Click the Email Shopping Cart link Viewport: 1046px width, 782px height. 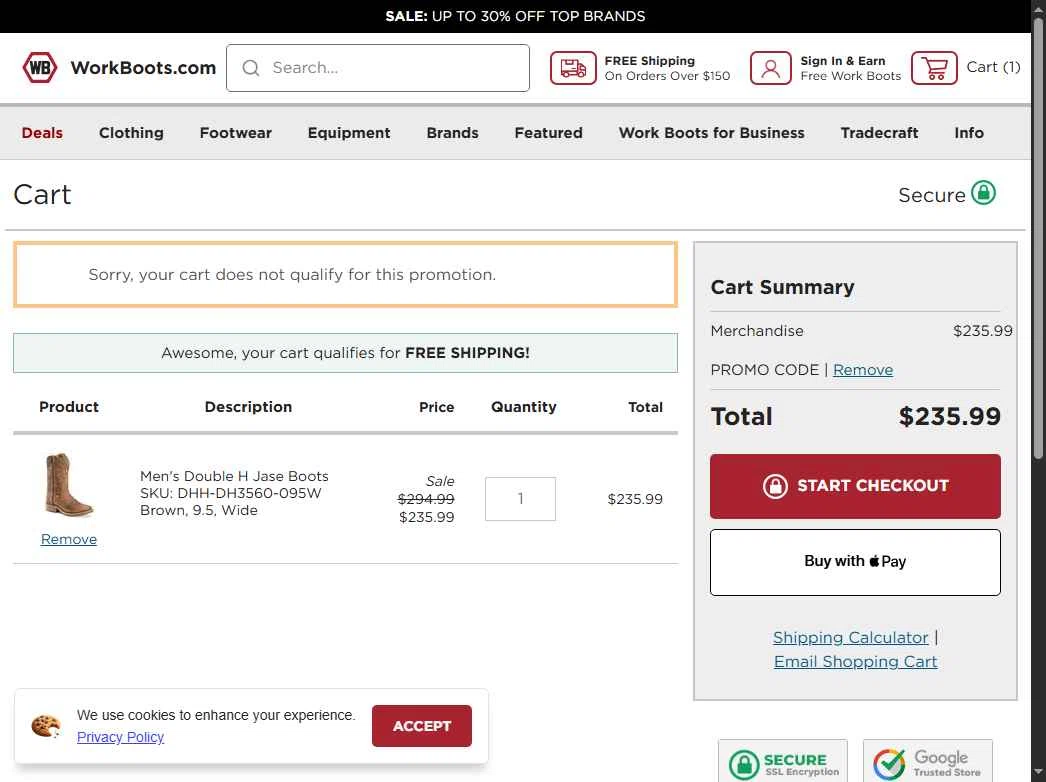tap(855, 661)
